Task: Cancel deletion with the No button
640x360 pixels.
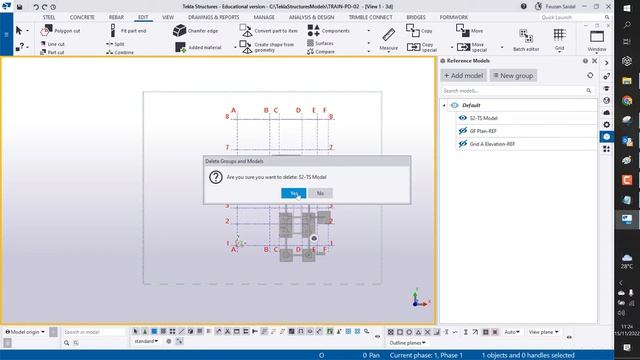Action: (x=320, y=193)
